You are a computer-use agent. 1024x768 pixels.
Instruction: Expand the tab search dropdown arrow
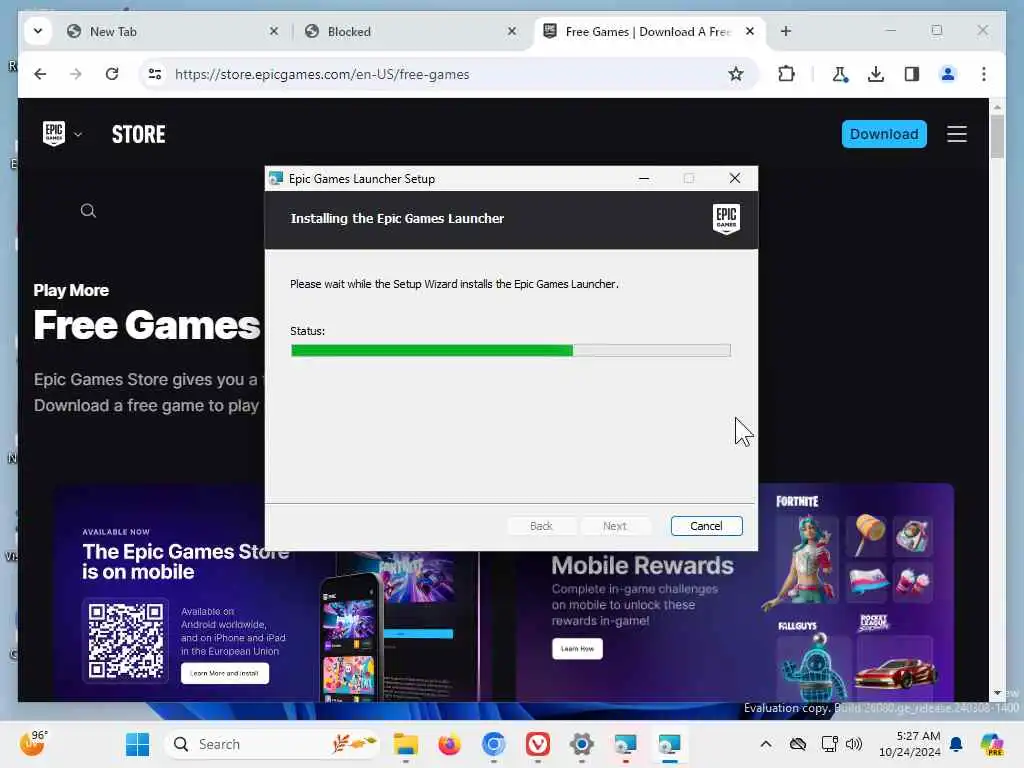(x=38, y=31)
